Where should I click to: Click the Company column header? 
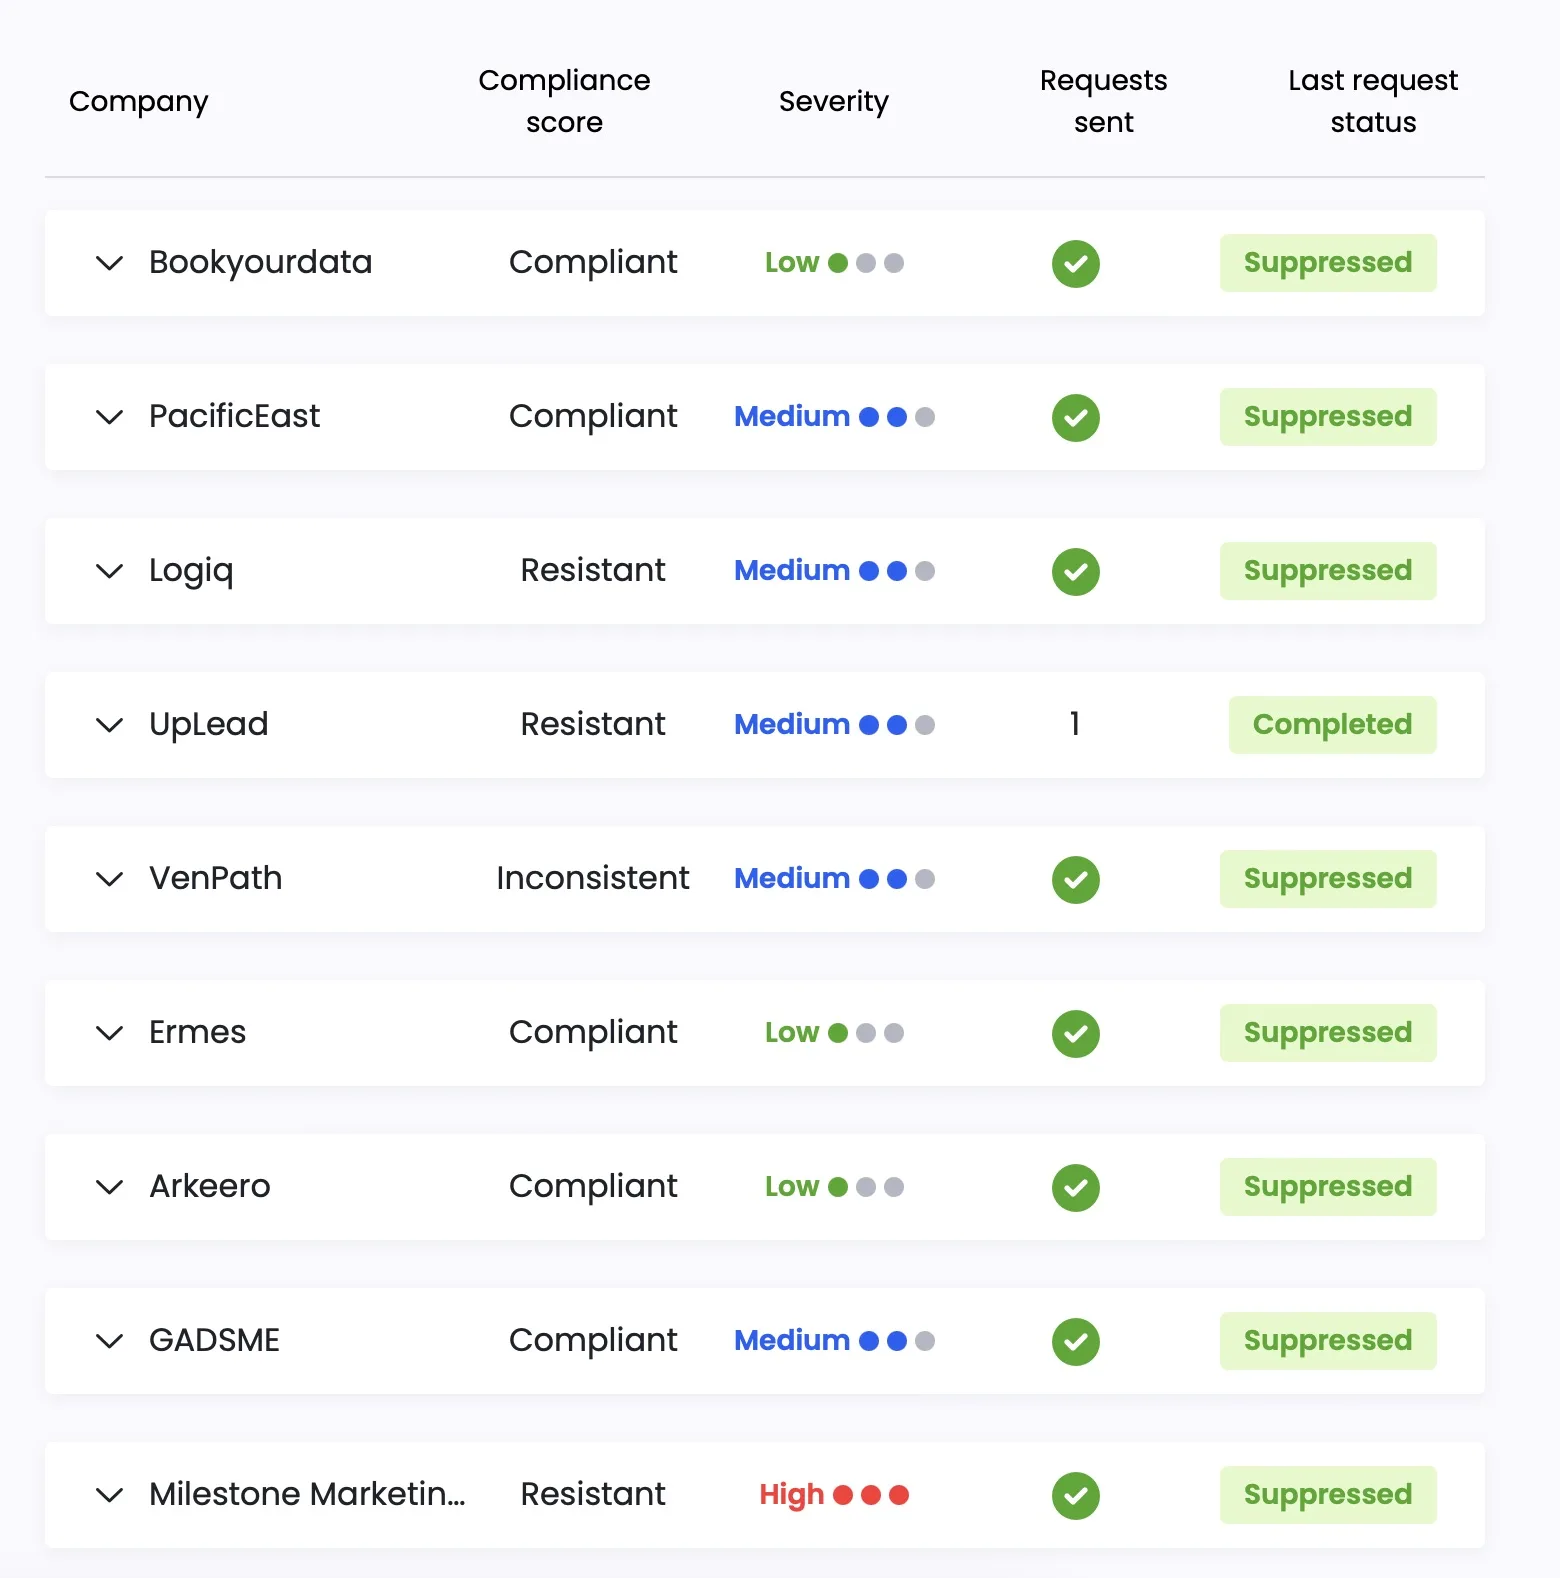(x=138, y=101)
